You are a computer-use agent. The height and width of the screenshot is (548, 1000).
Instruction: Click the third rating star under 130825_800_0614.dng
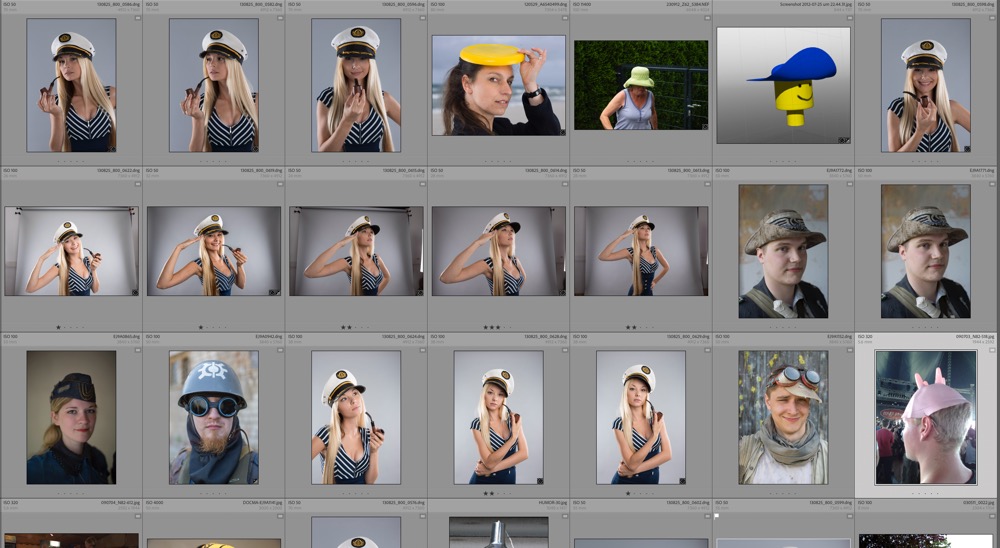point(499,327)
